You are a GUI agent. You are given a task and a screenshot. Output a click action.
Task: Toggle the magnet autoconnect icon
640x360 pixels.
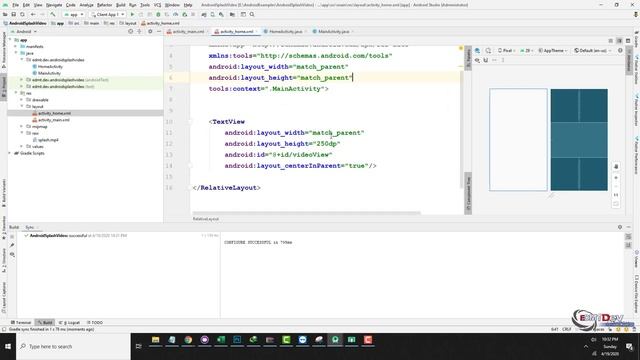[x=486, y=60]
